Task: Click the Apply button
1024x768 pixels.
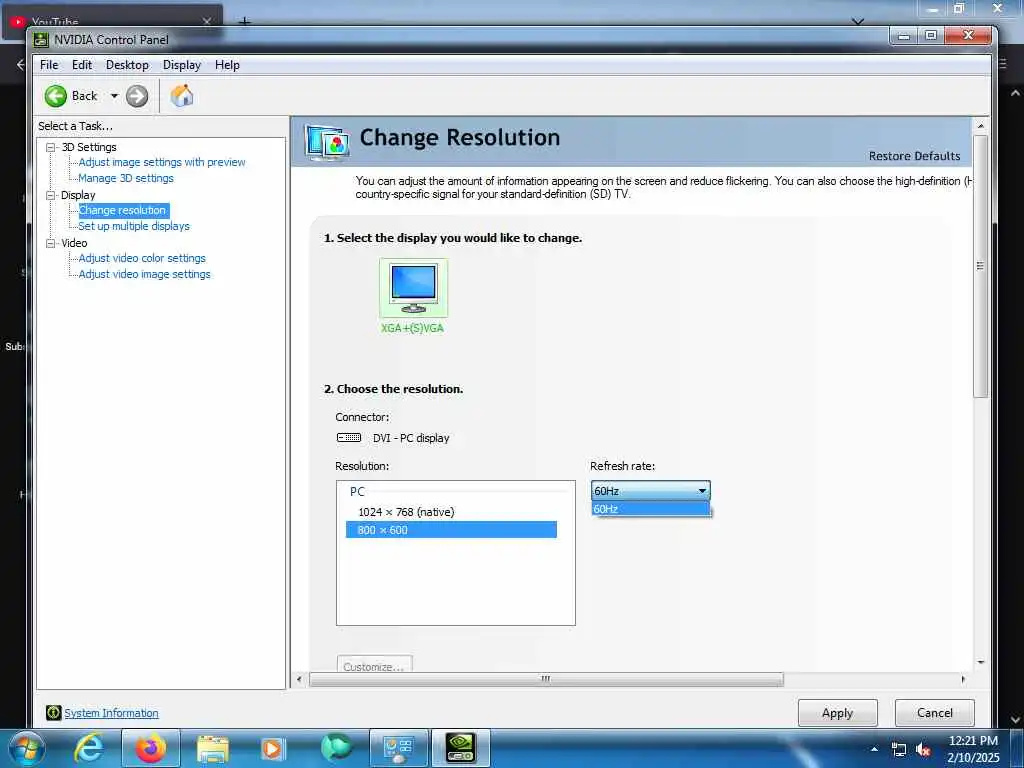Action: 837,712
